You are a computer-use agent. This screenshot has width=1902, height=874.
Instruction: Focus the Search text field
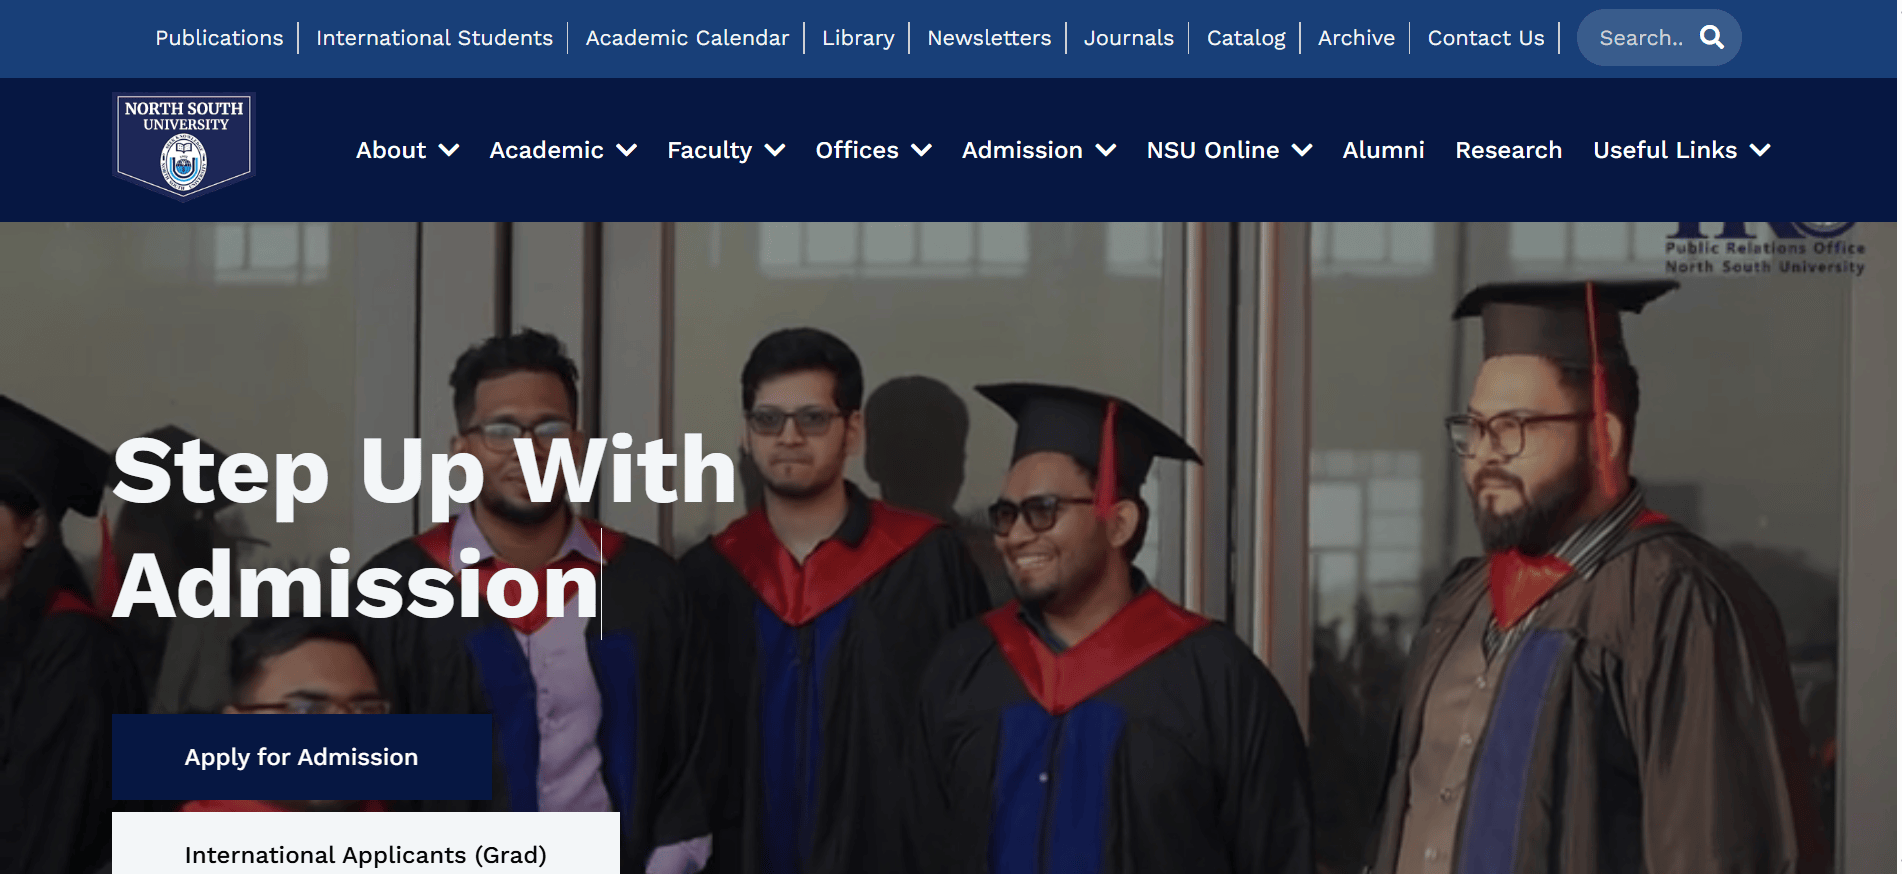pos(1643,38)
